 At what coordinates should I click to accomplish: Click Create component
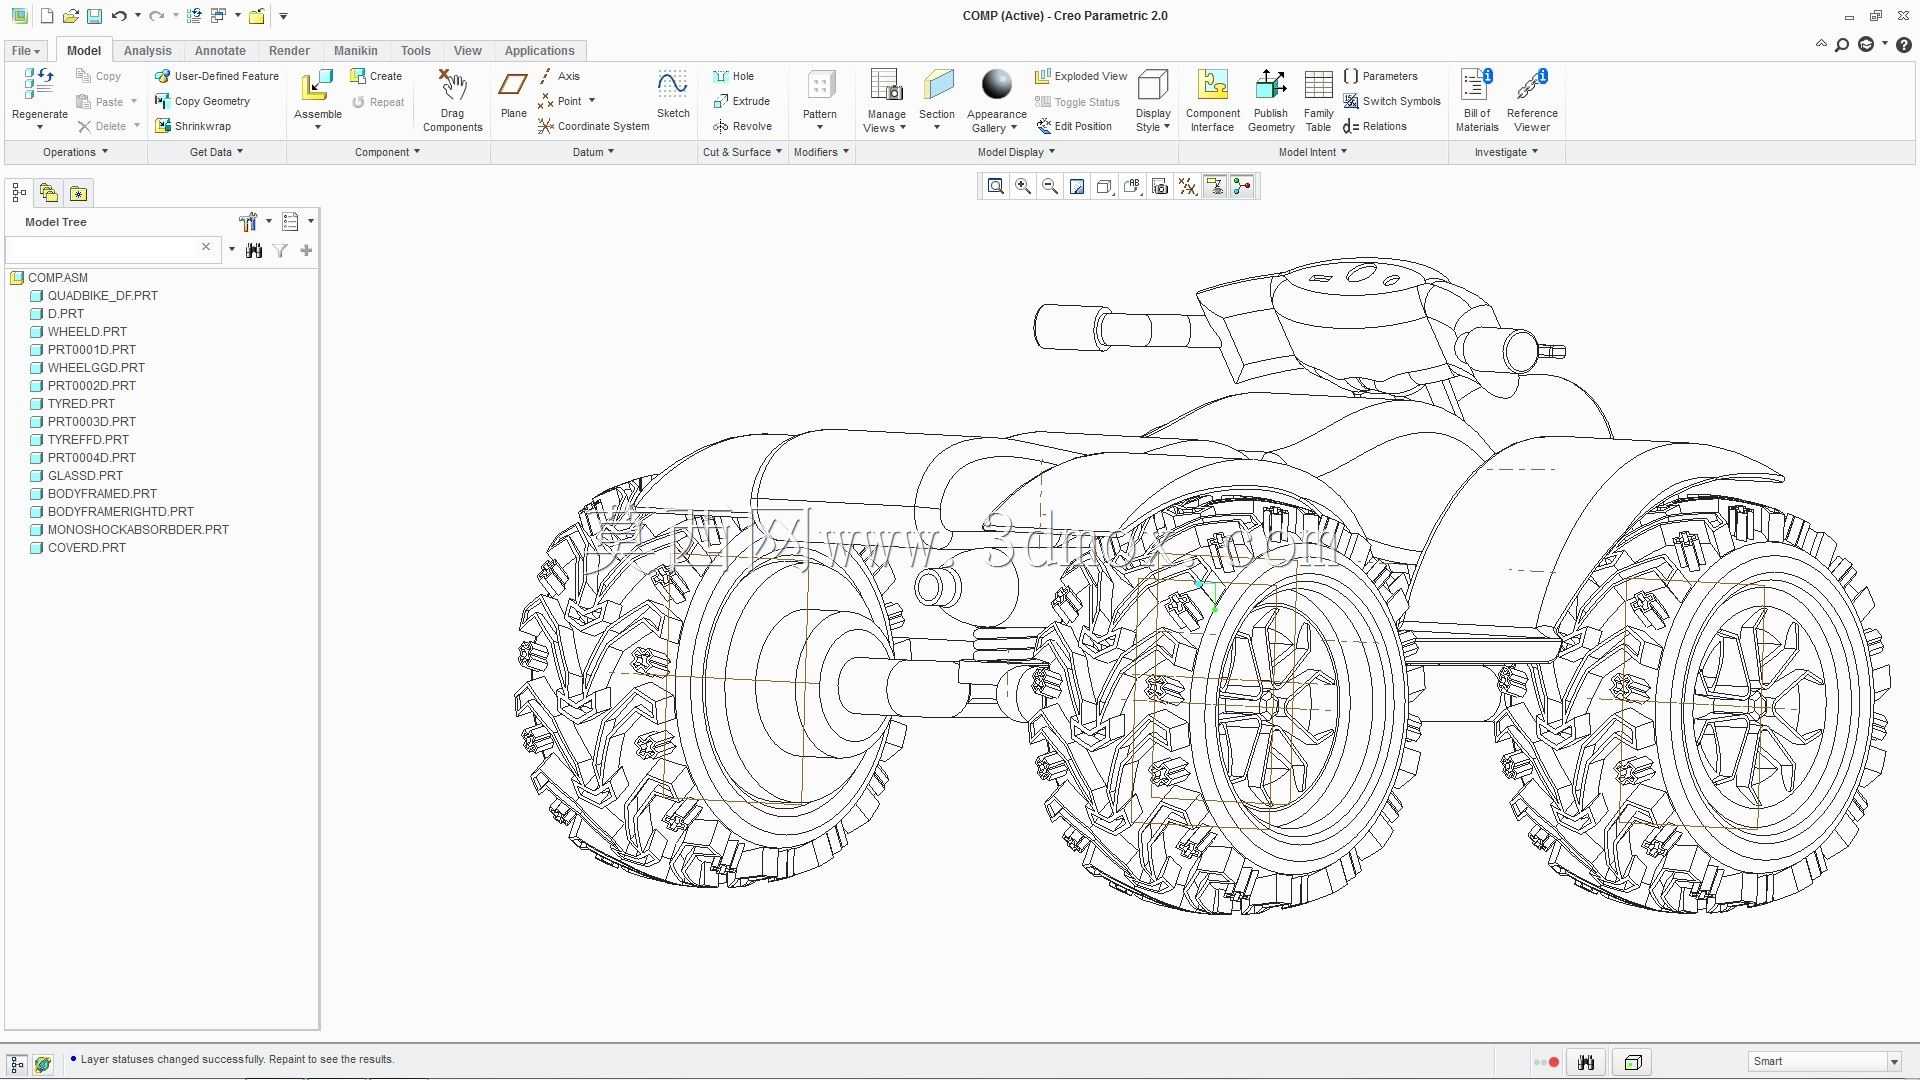coord(376,76)
